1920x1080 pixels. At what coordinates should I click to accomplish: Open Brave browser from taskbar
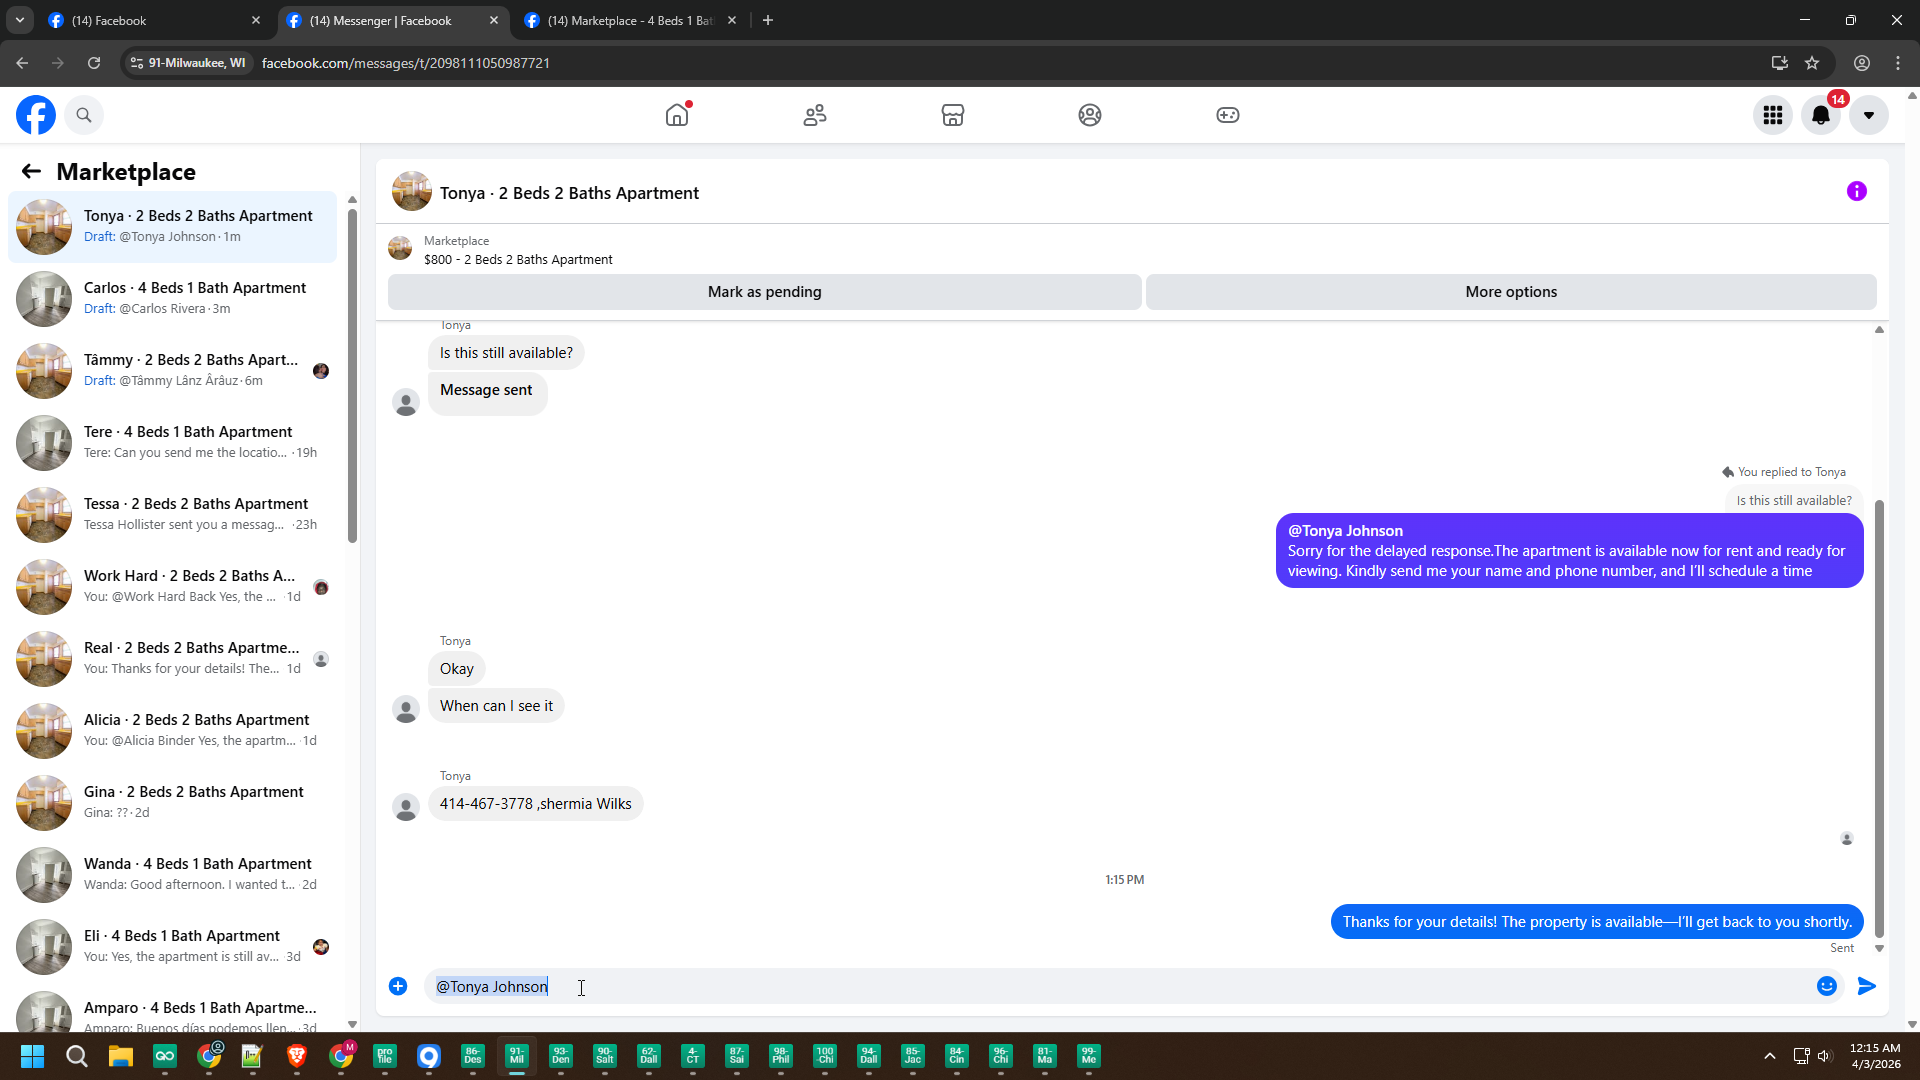(297, 1056)
